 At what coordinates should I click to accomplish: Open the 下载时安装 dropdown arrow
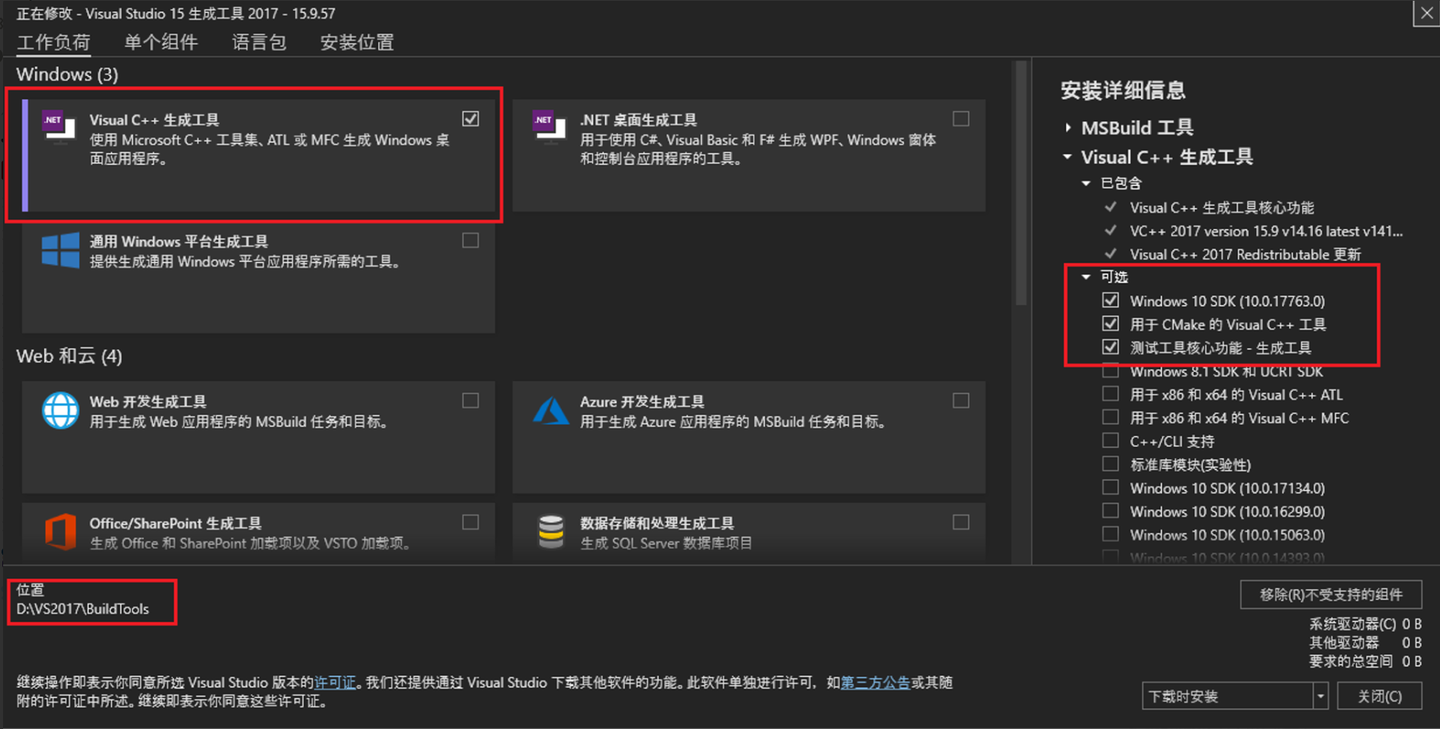(1321, 696)
